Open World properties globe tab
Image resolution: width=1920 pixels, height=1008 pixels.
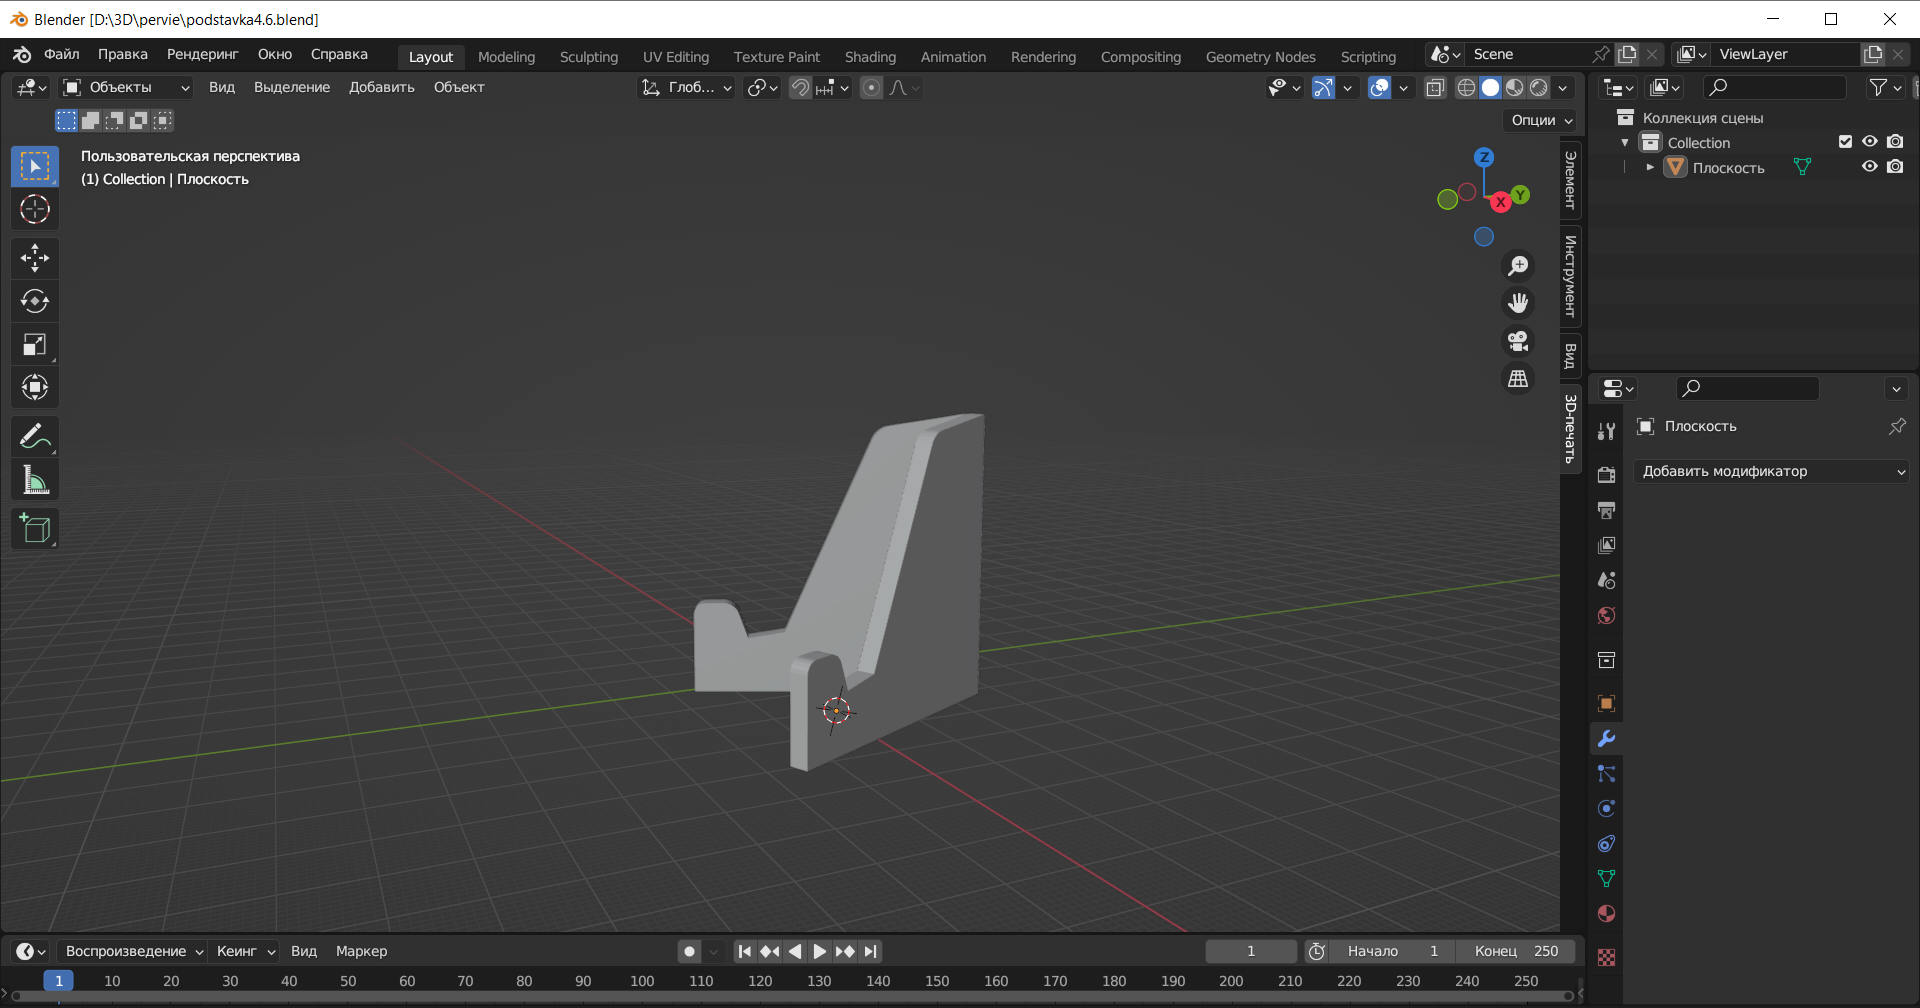1606,615
